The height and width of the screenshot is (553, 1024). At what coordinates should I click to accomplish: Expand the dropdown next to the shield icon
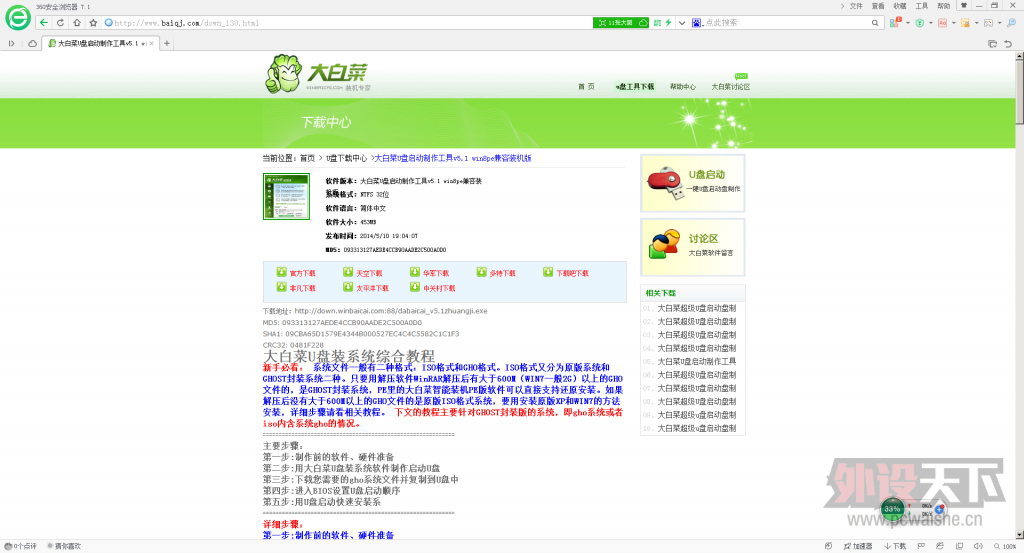click(930, 23)
